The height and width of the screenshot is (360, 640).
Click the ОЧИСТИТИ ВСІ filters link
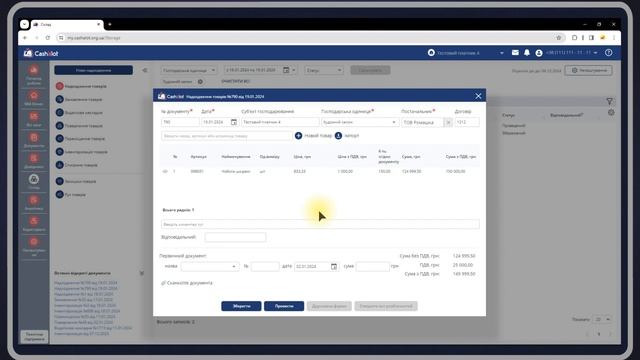tap(235, 82)
